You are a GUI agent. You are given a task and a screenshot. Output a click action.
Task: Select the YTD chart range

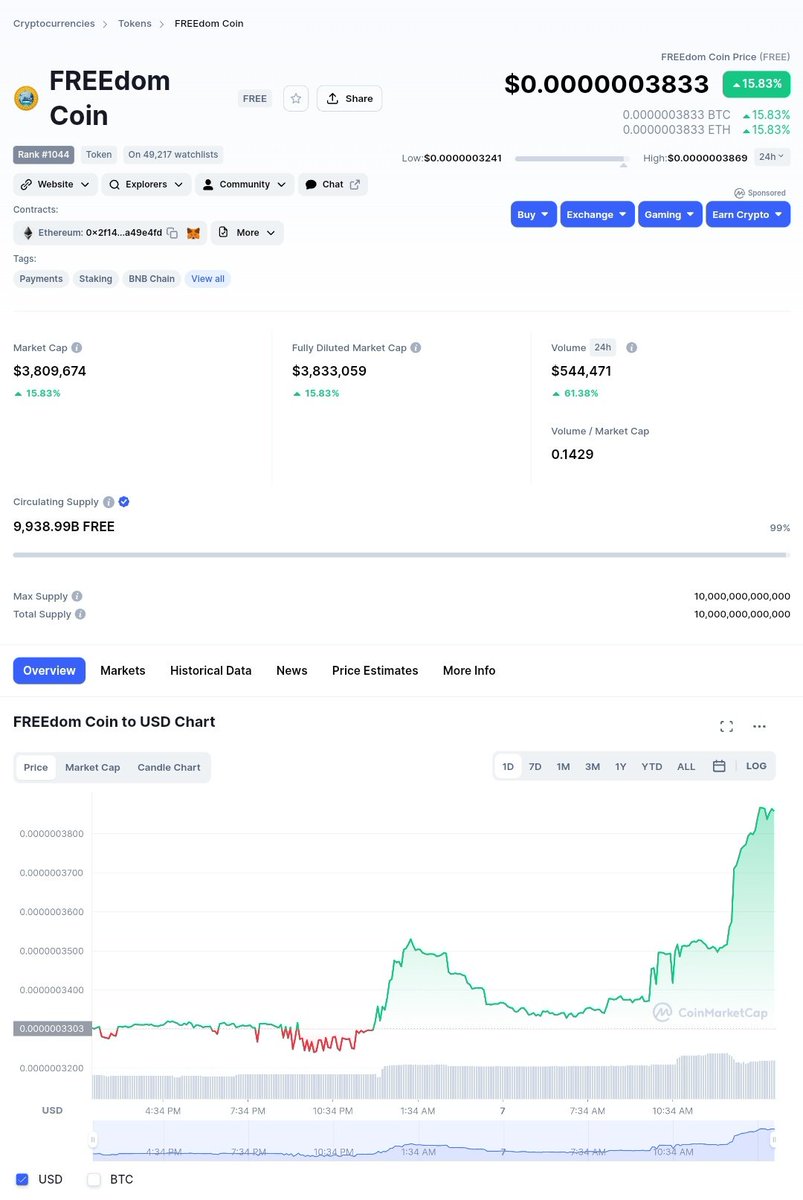652,766
